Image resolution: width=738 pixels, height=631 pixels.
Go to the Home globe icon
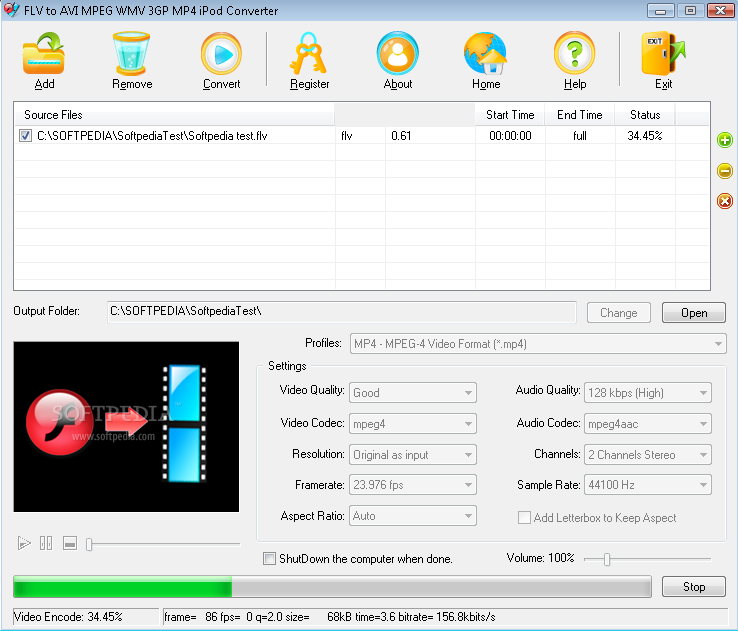tap(486, 54)
